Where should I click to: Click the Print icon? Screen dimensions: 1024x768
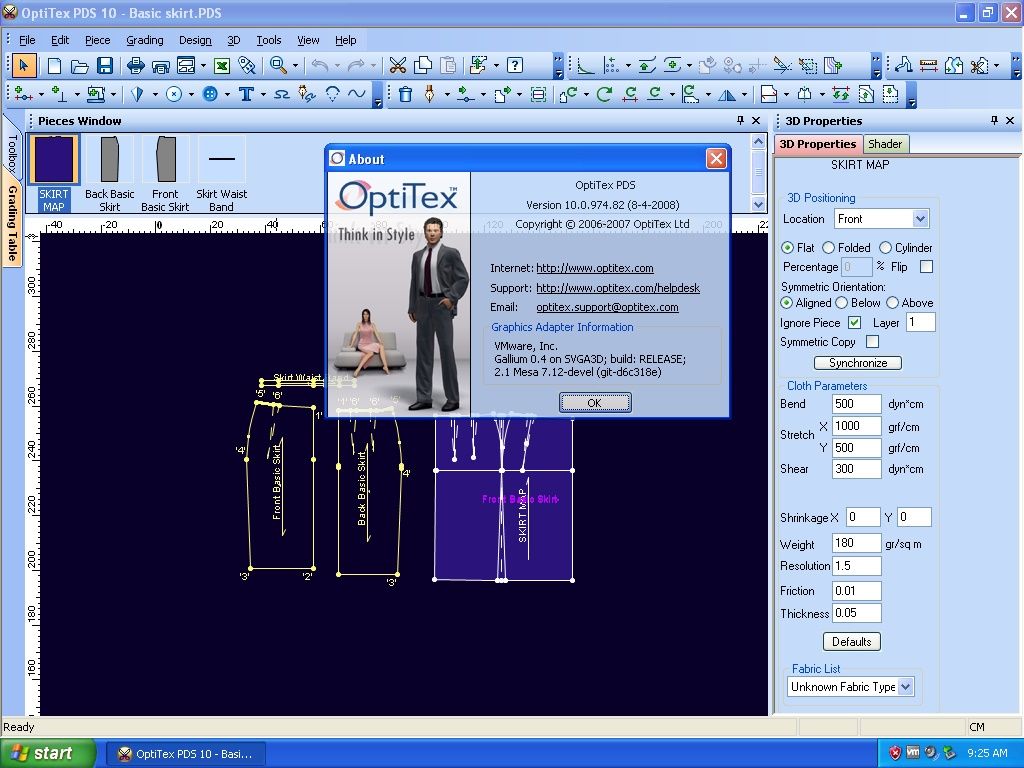click(136, 65)
